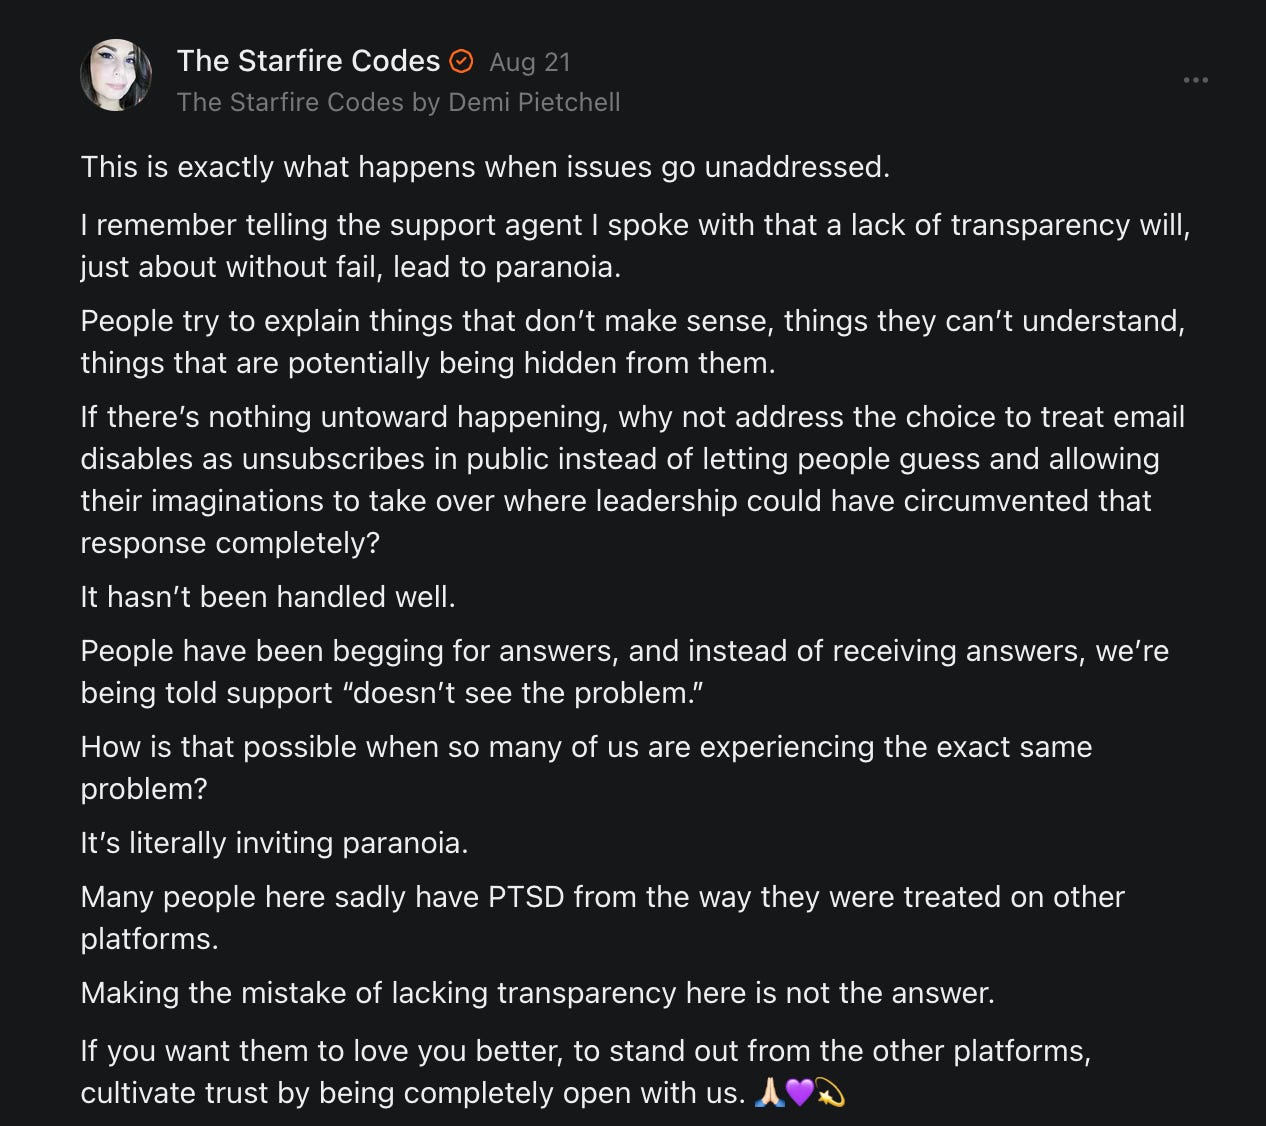The height and width of the screenshot is (1126, 1266).
Task: Click the purple heart emoji
Action: tap(800, 1093)
